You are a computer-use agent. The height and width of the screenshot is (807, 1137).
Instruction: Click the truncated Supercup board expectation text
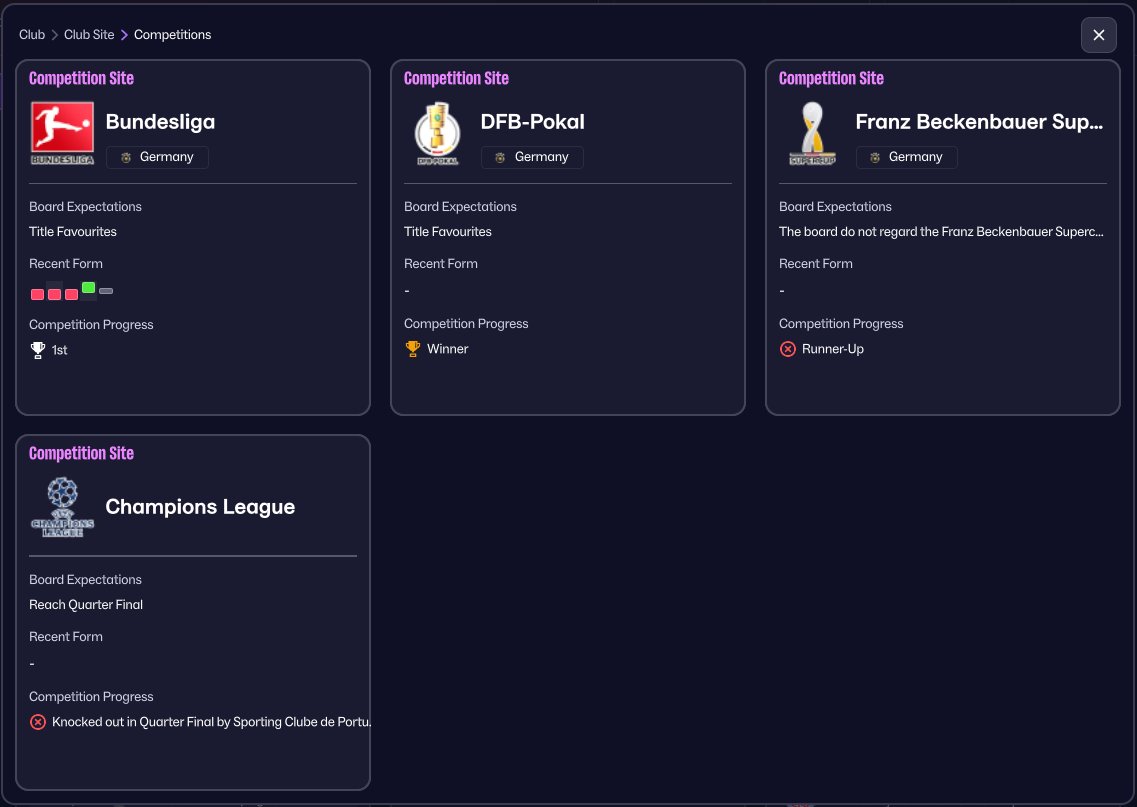(x=941, y=232)
